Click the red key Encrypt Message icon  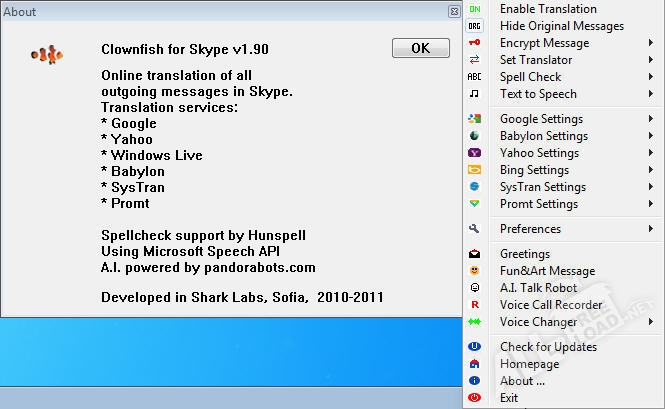pyautogui.click(x=475, y=43)
